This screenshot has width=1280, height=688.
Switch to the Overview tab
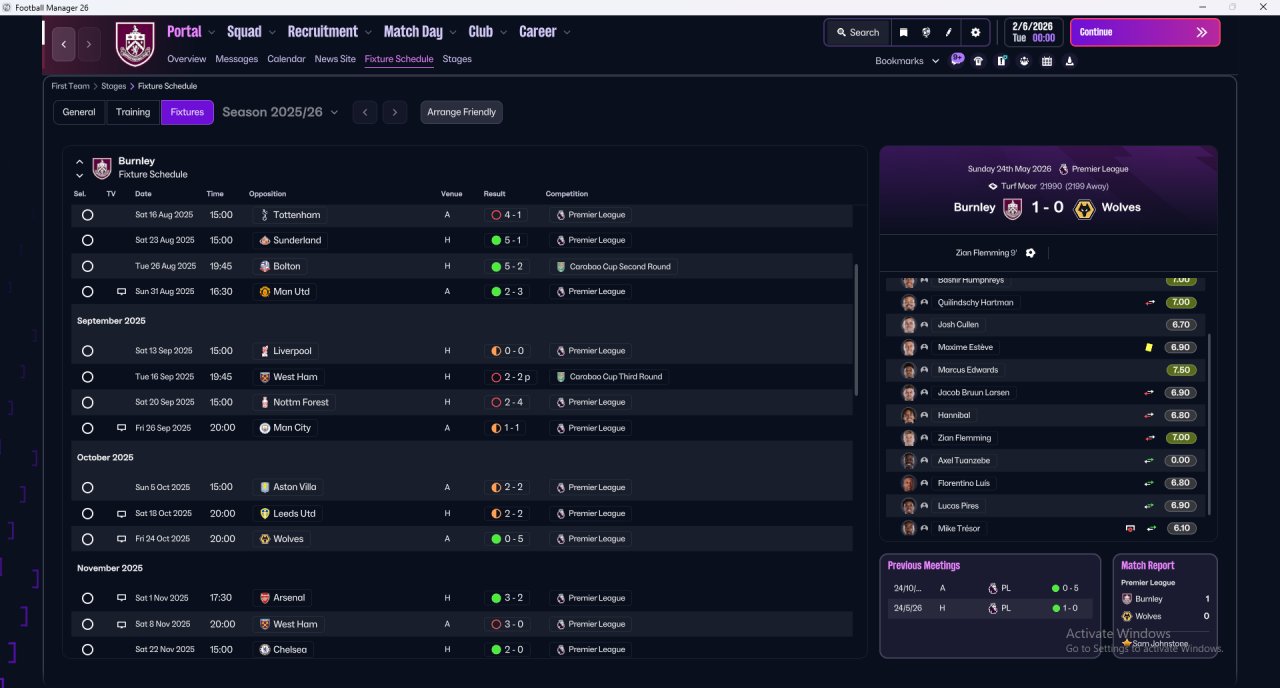[187, 59]
